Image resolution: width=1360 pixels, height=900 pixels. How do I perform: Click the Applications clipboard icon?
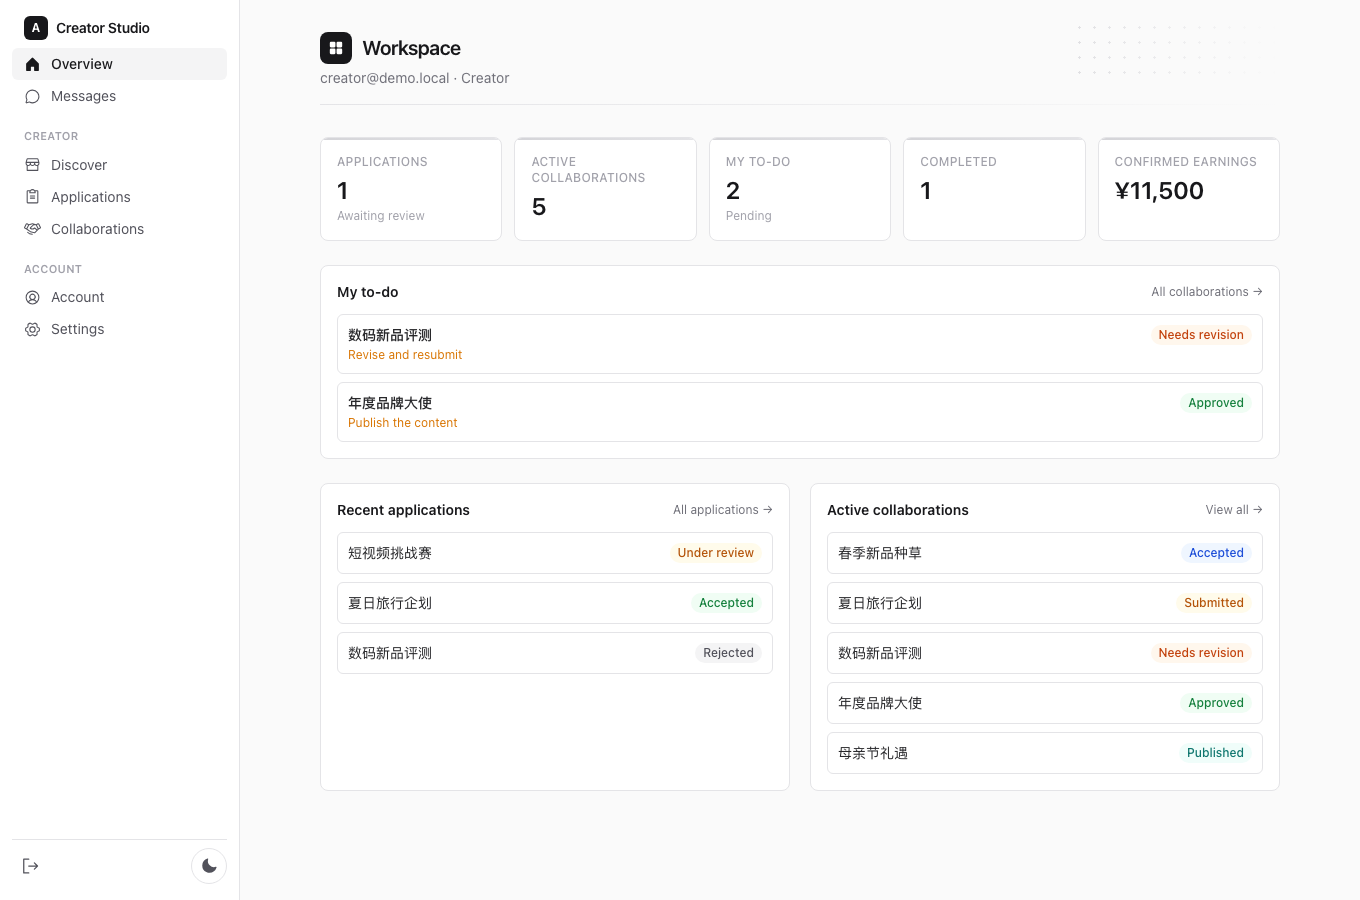(x=32, y=197)
